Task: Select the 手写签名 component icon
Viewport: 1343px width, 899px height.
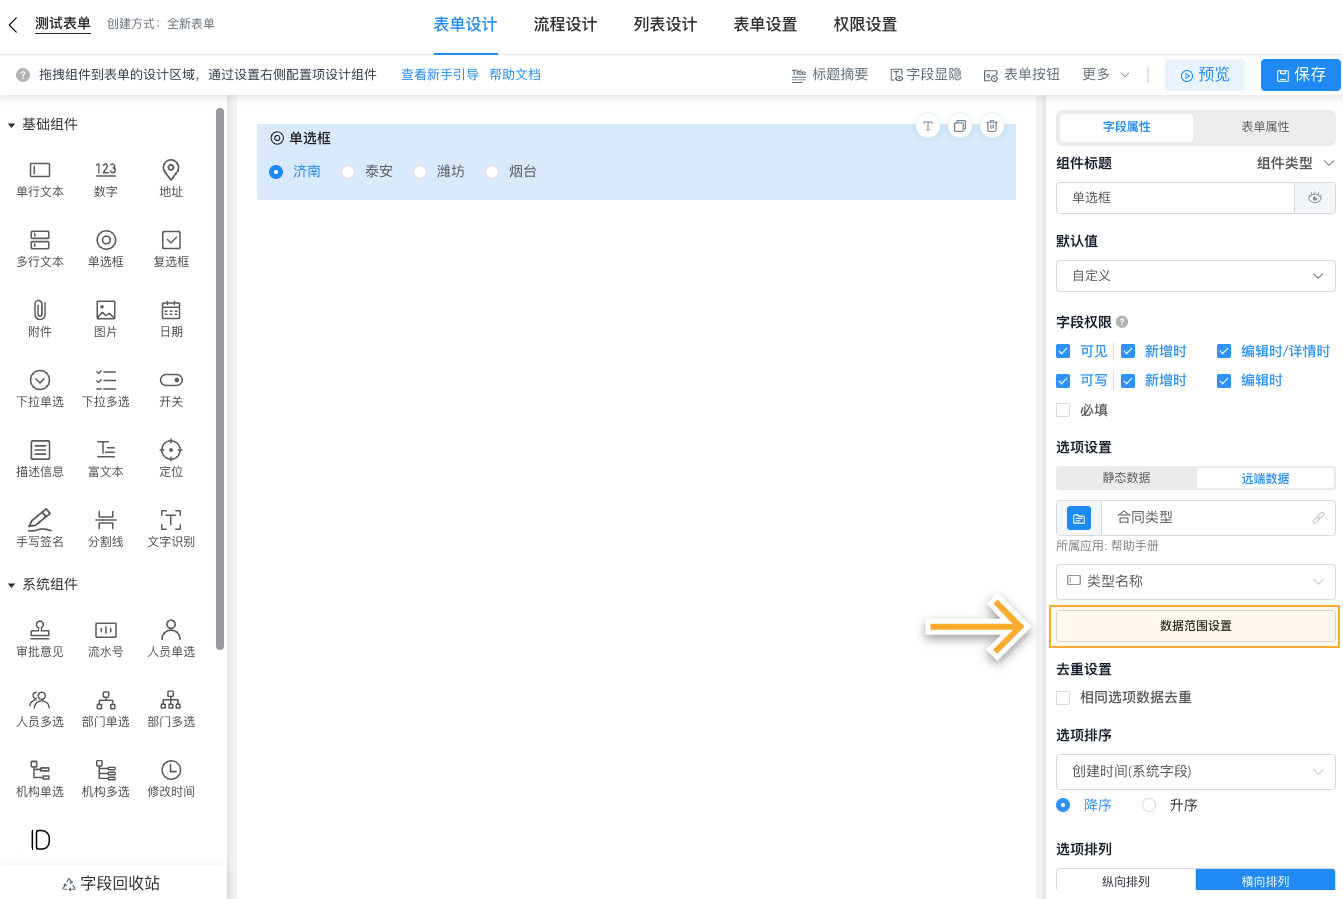Action: tap(39, 527)
